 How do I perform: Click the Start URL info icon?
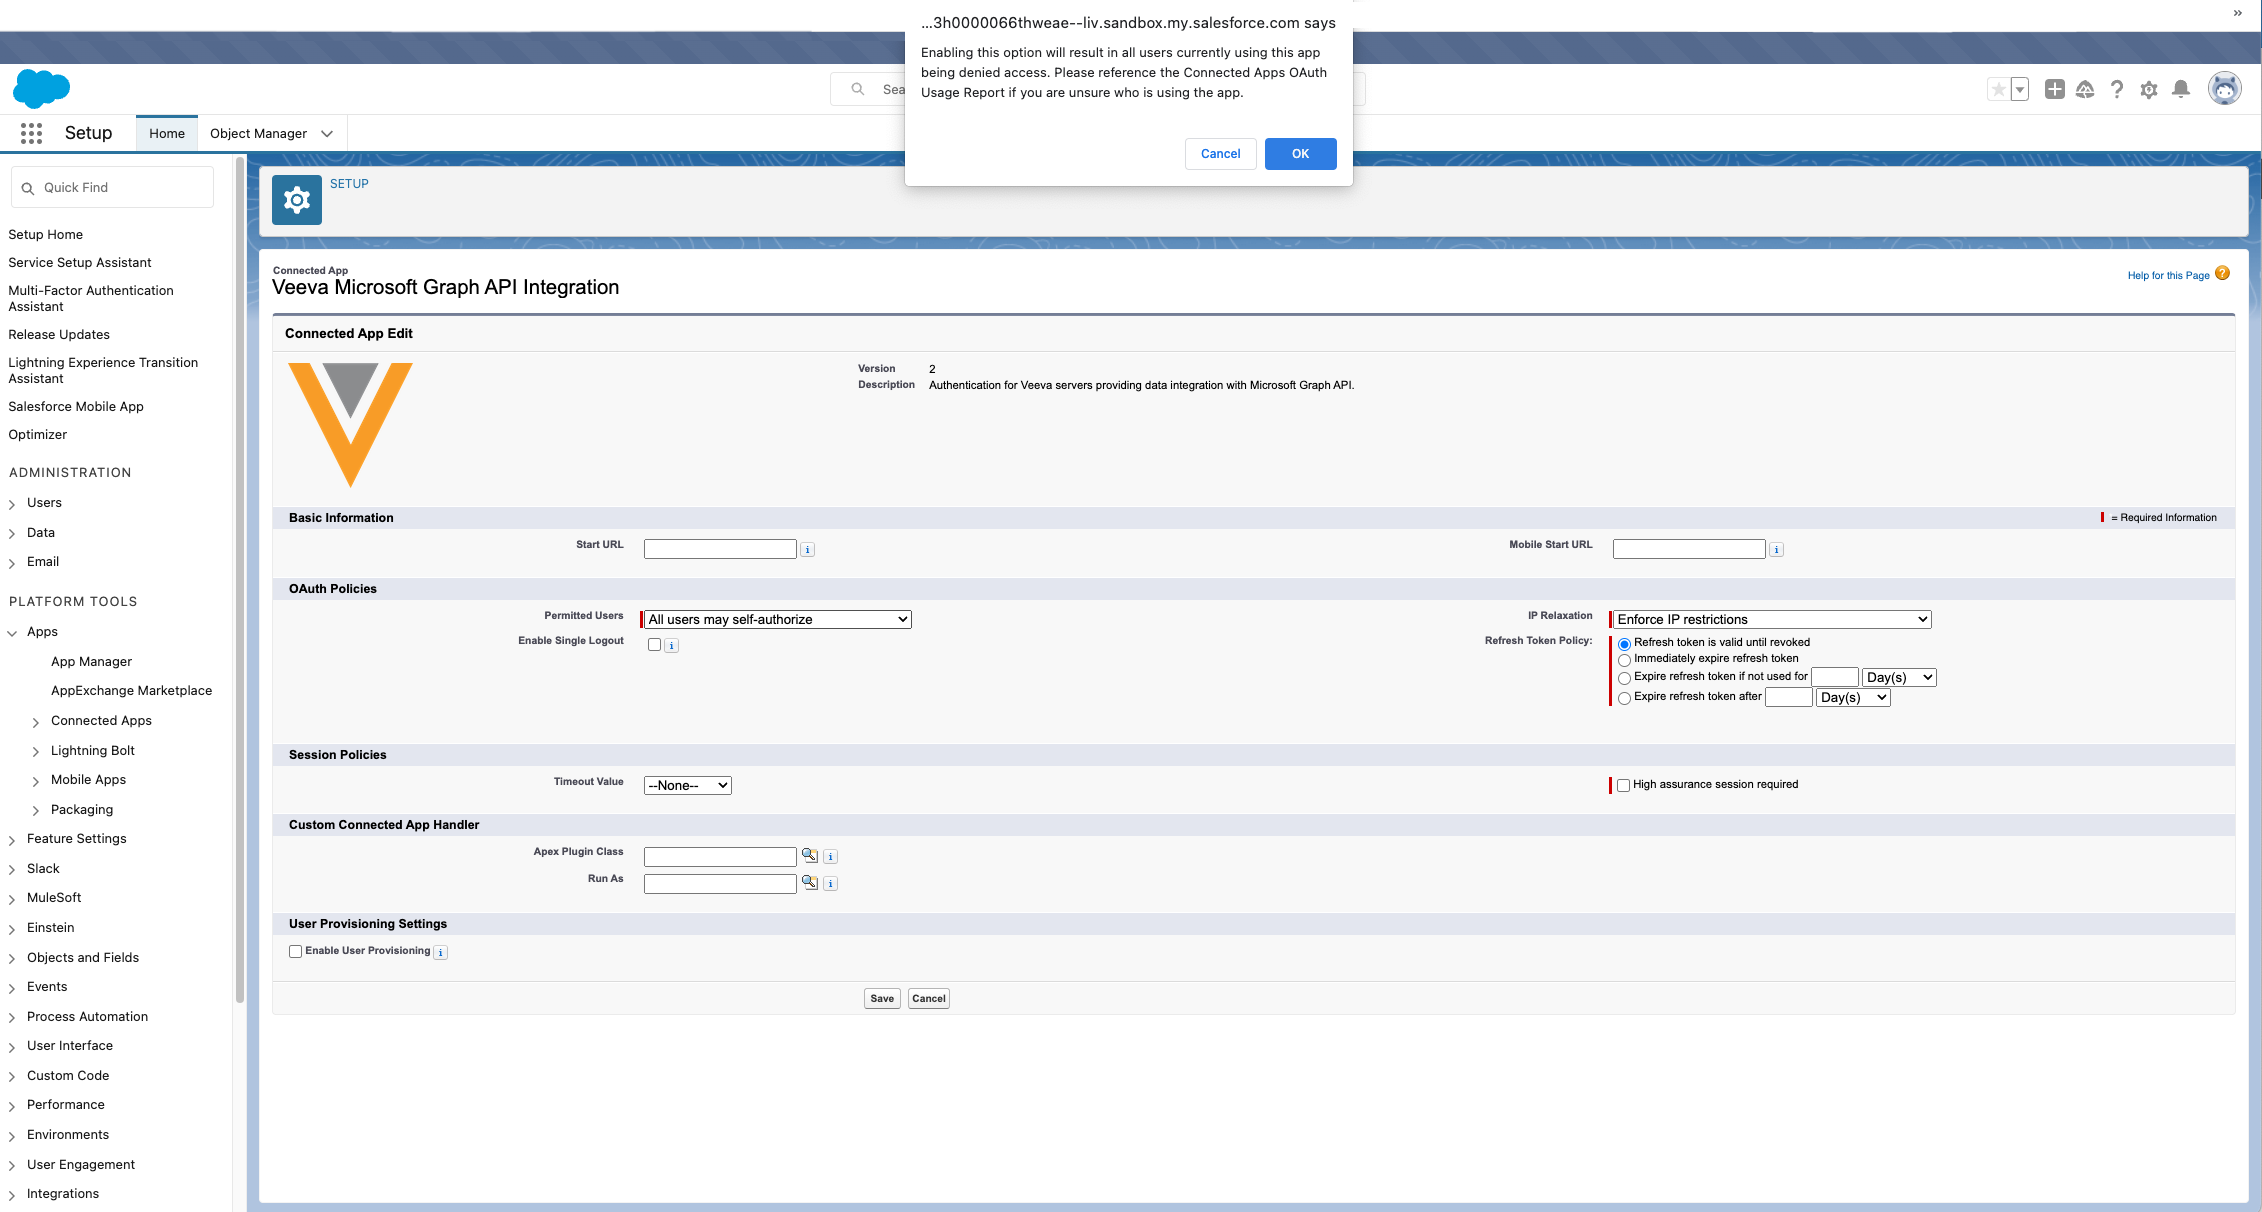[808, 550]
